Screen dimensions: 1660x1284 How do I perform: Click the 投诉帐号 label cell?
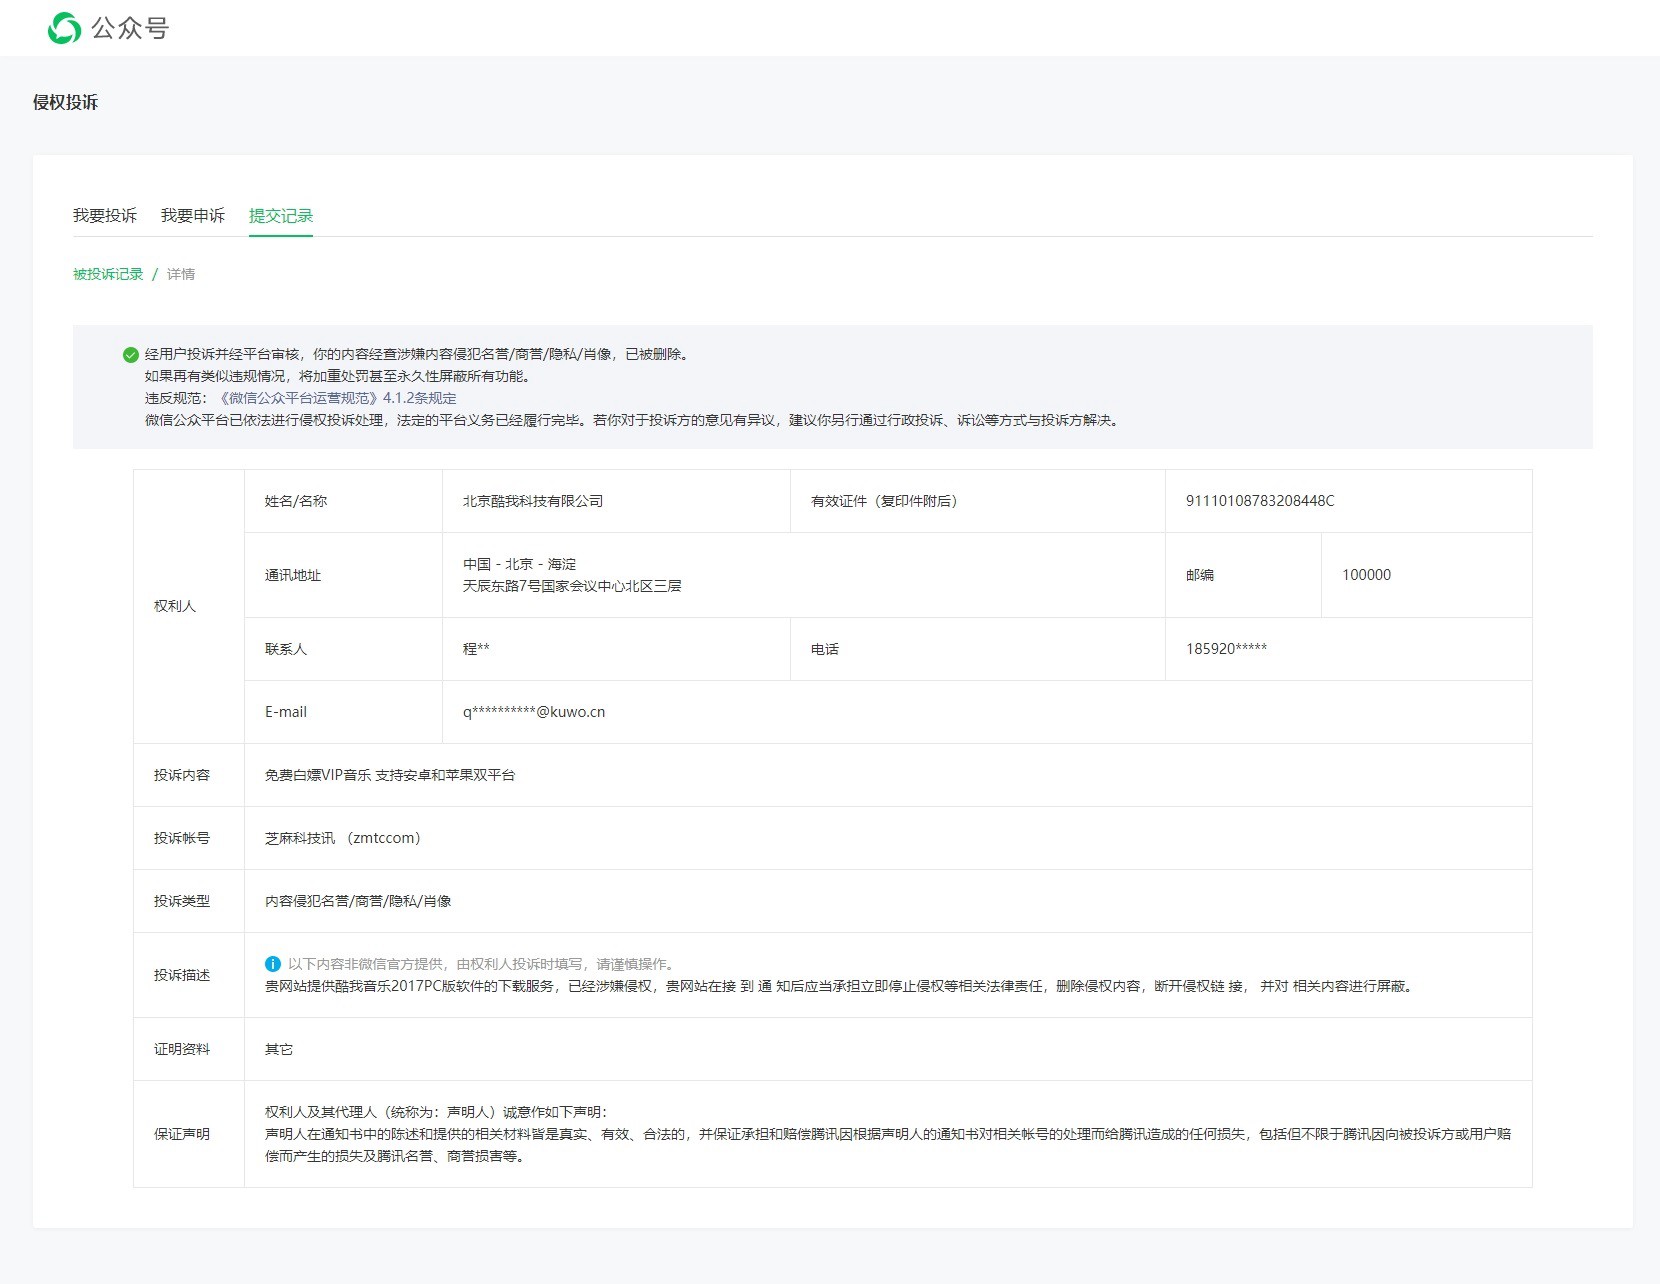[189, 838]
